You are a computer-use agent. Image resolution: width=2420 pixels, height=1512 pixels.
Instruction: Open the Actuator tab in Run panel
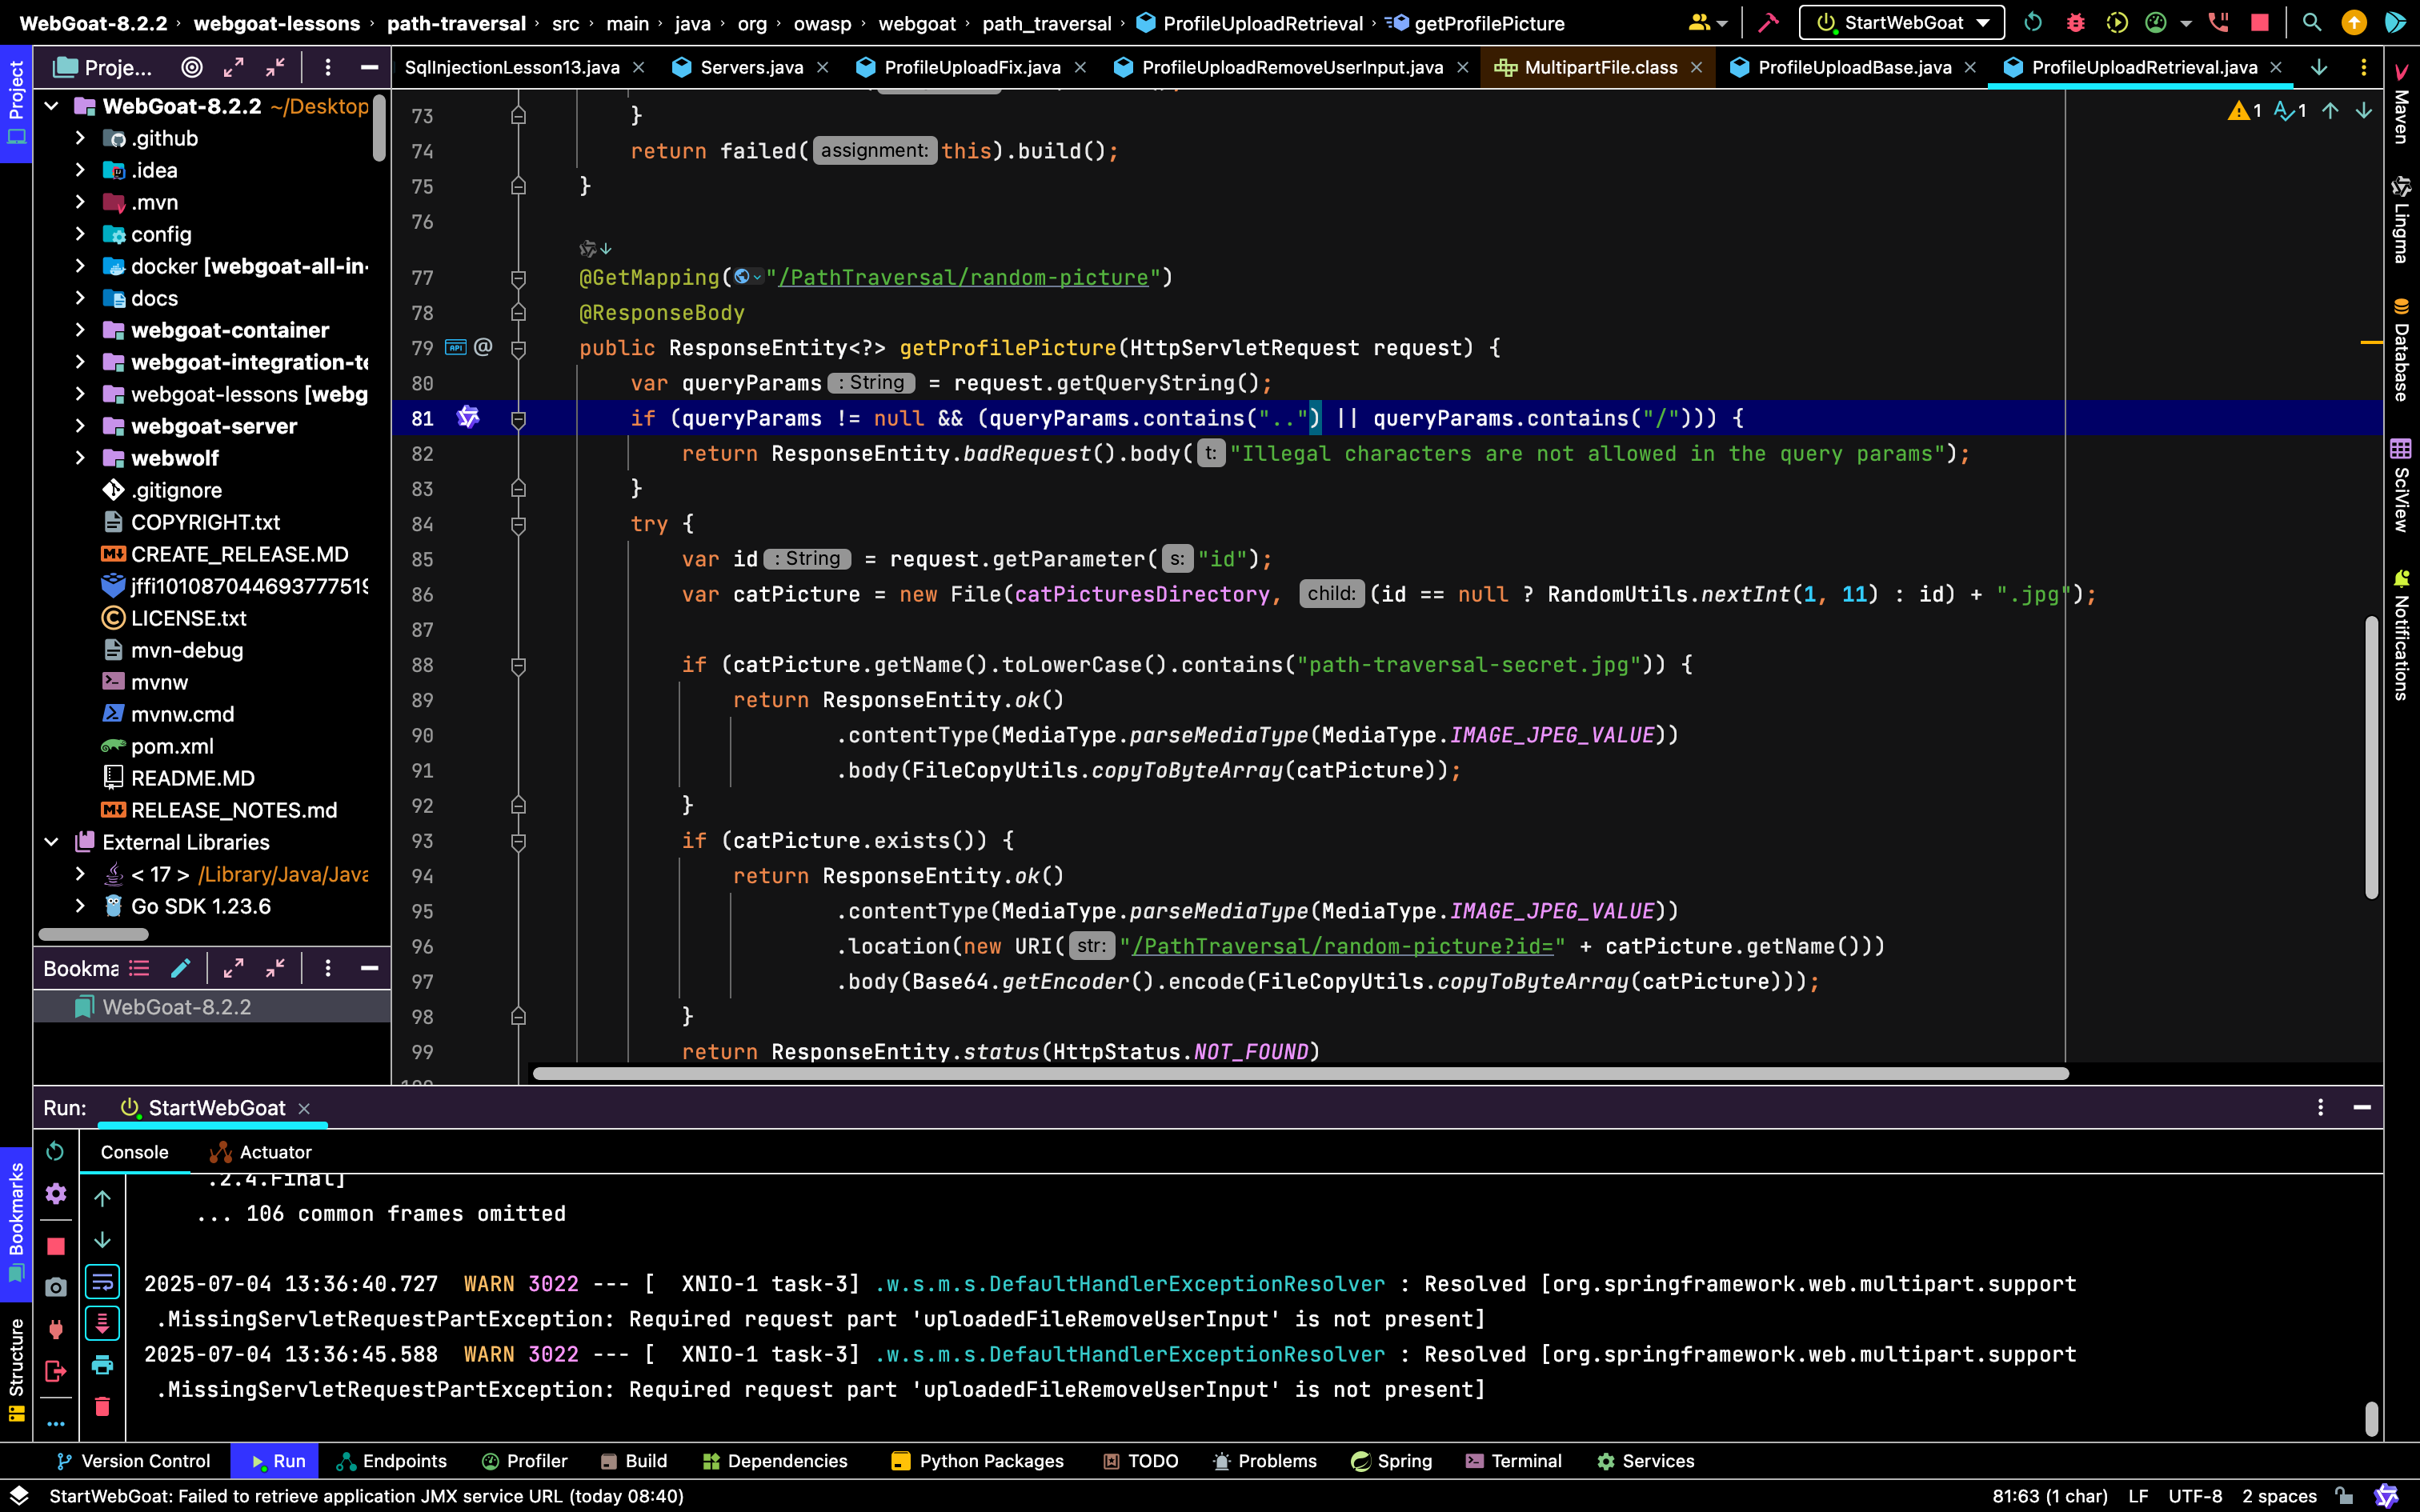[x=261, y=1152]
